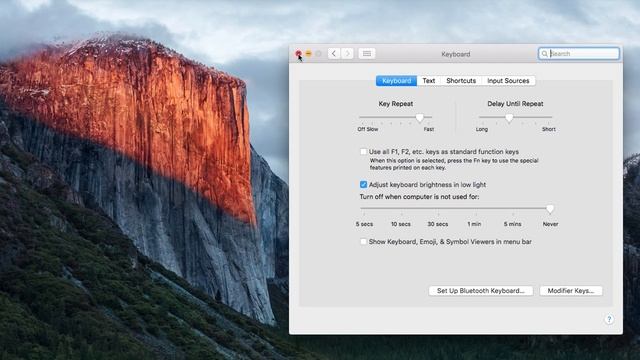Click the Key Repeat slider knob
The image size is (640, 360).
point(420,118)
